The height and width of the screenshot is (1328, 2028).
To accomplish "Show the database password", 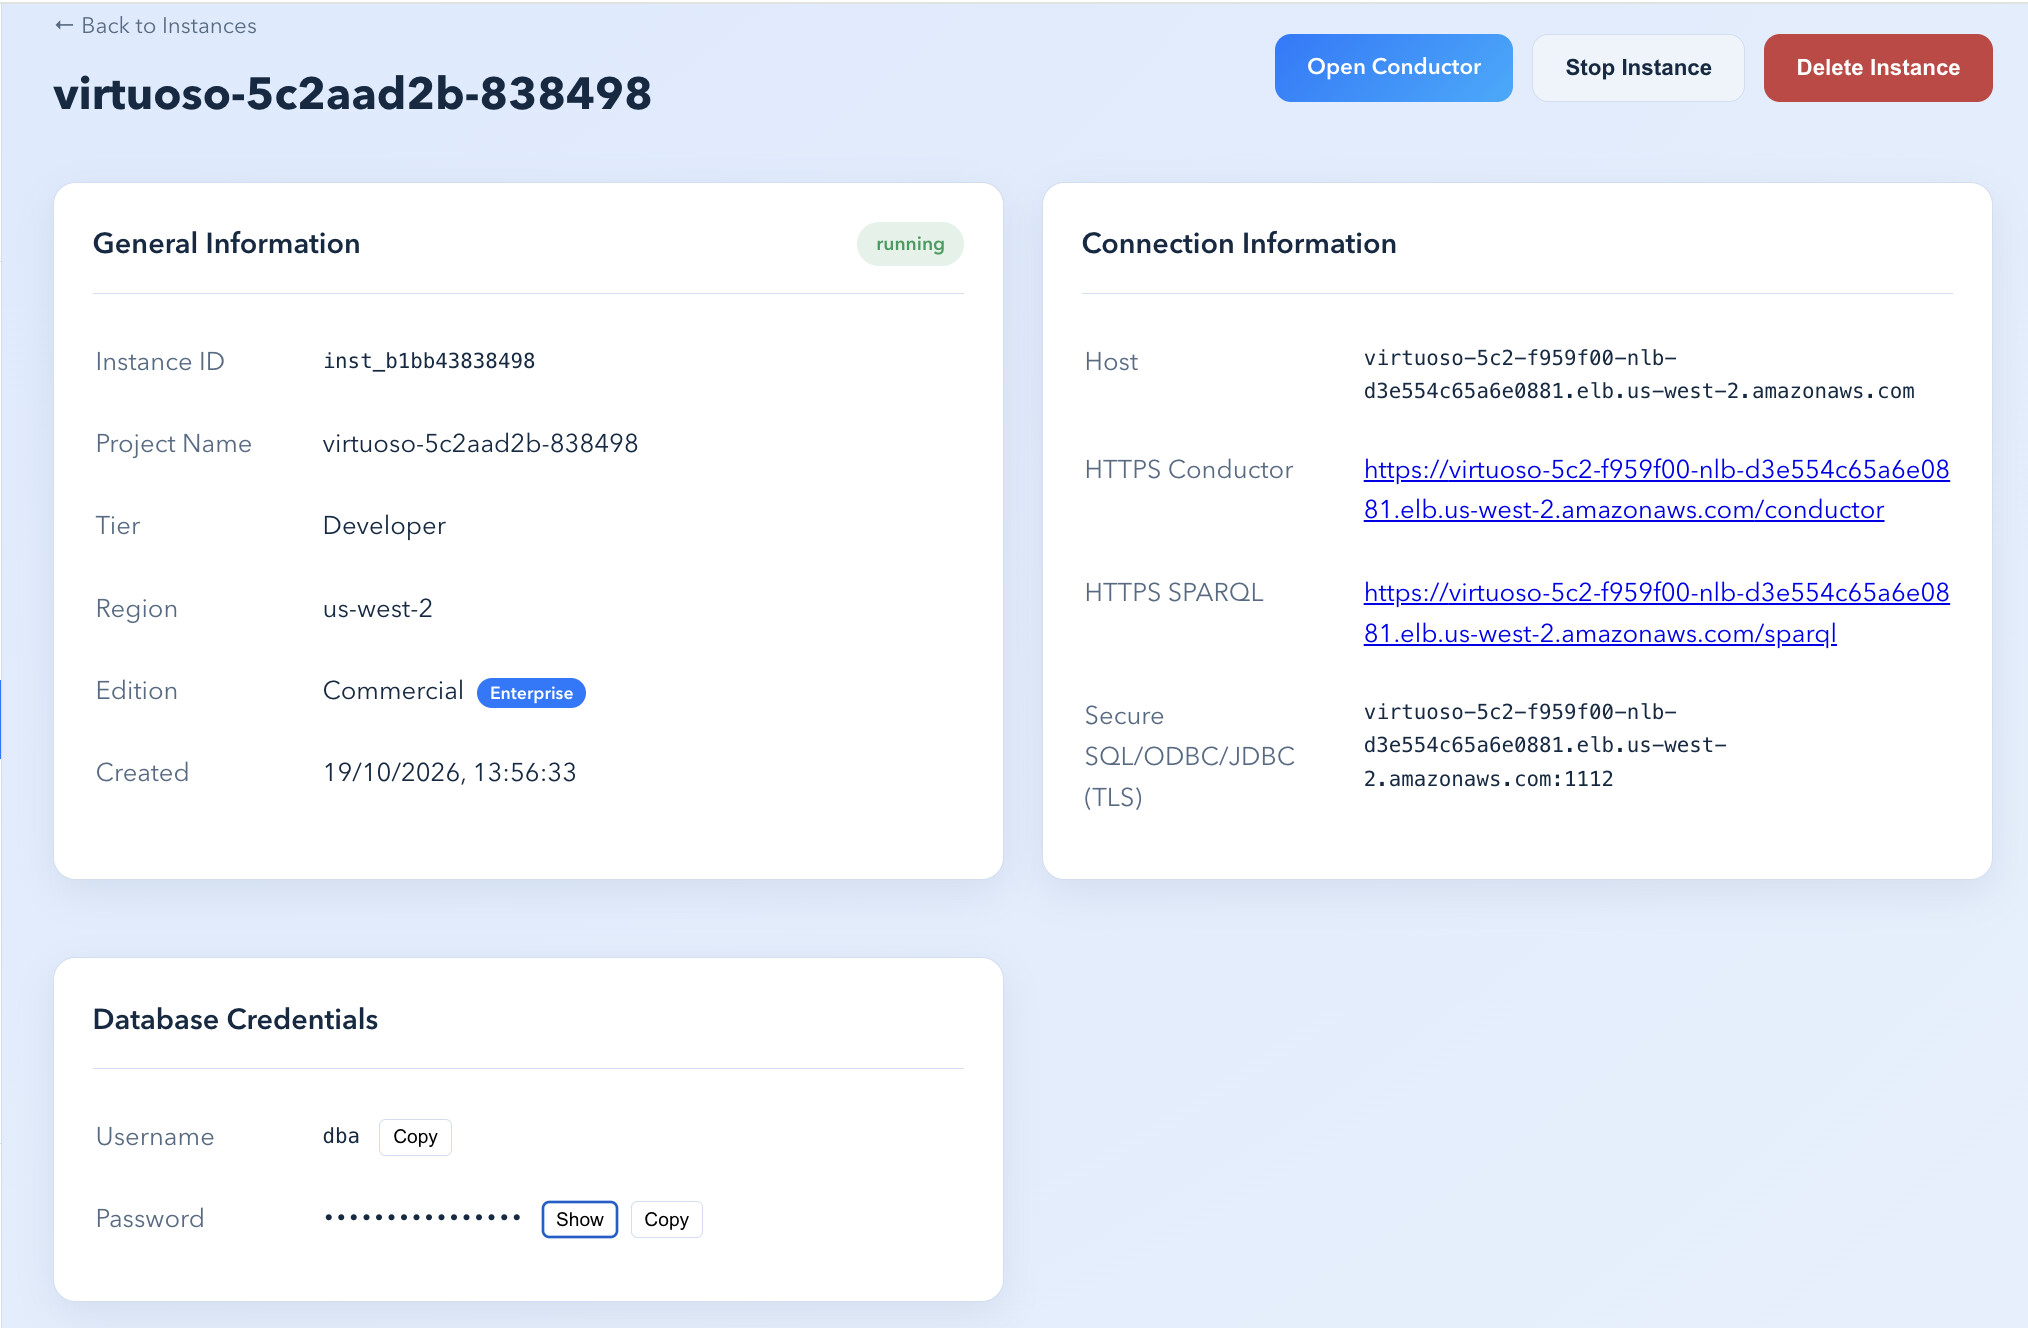I will [x=579, y=1219].
